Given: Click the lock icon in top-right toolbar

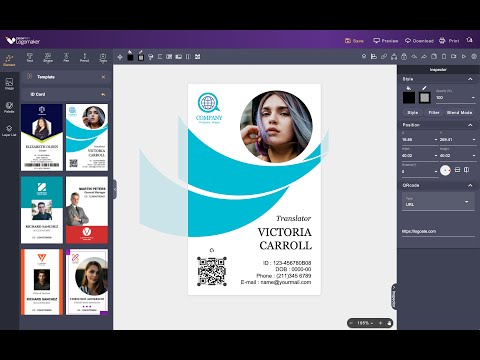Looking at the screenshot, I should (x=404, y=57).
